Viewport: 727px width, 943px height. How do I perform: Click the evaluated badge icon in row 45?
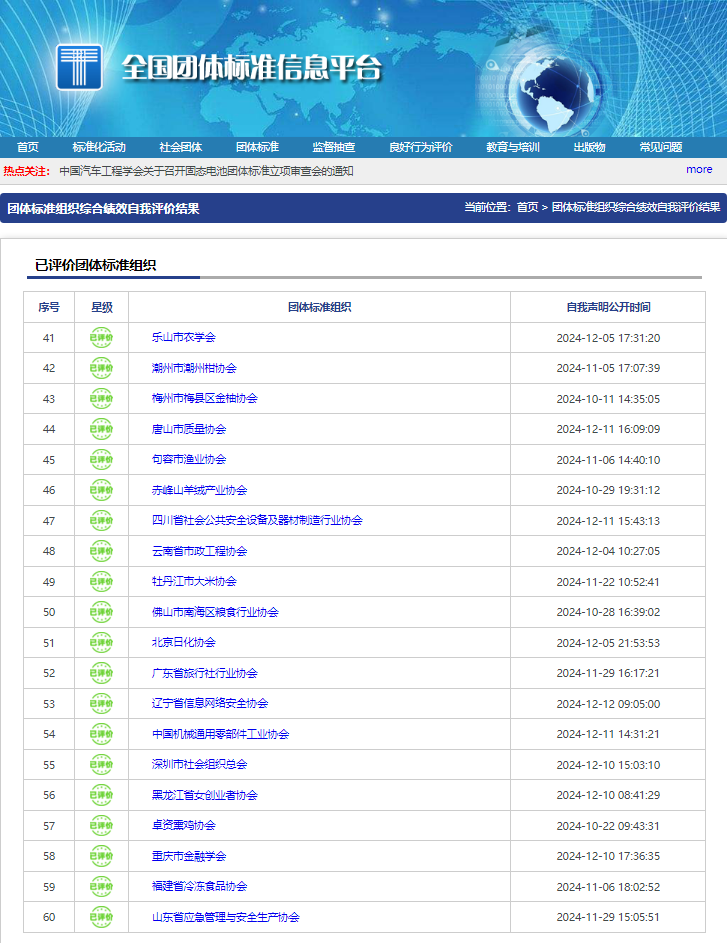101,459
